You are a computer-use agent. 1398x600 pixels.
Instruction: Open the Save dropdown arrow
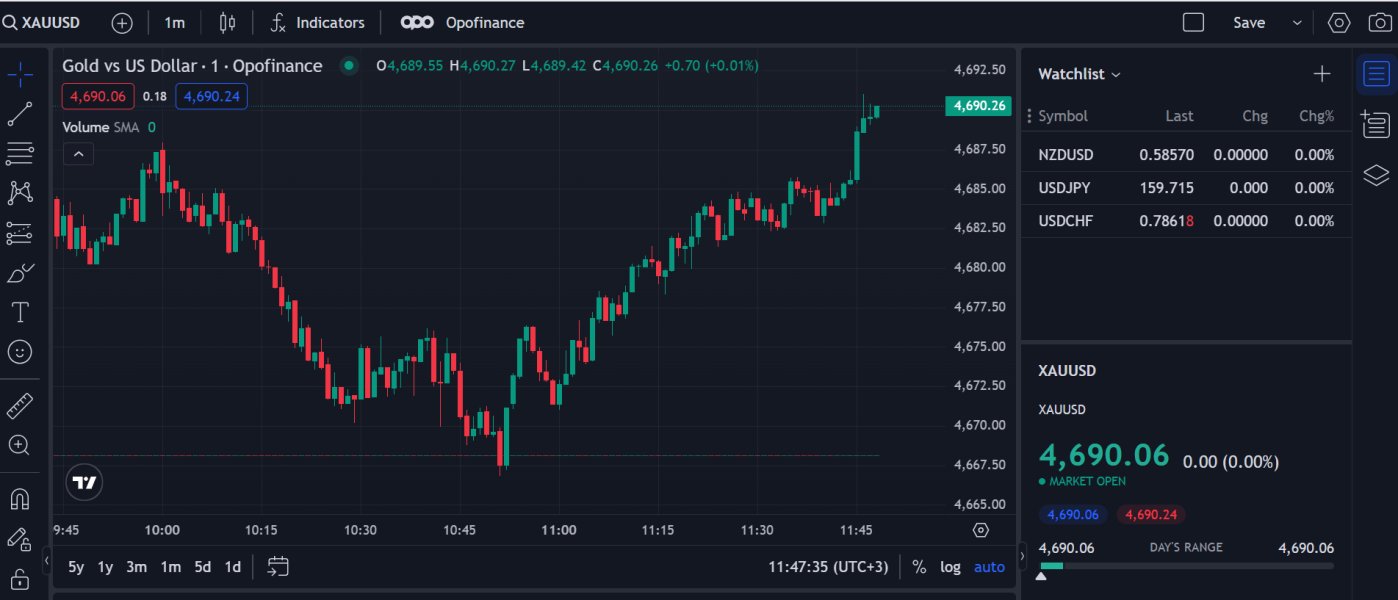(1298, 22)
